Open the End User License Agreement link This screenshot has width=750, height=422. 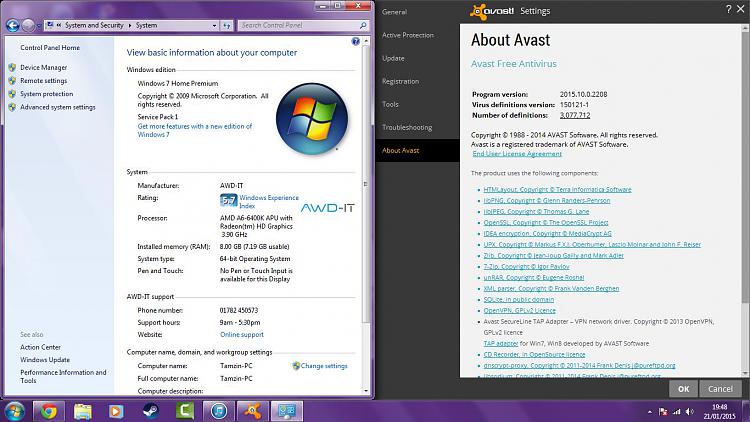[x=517, y=154]
